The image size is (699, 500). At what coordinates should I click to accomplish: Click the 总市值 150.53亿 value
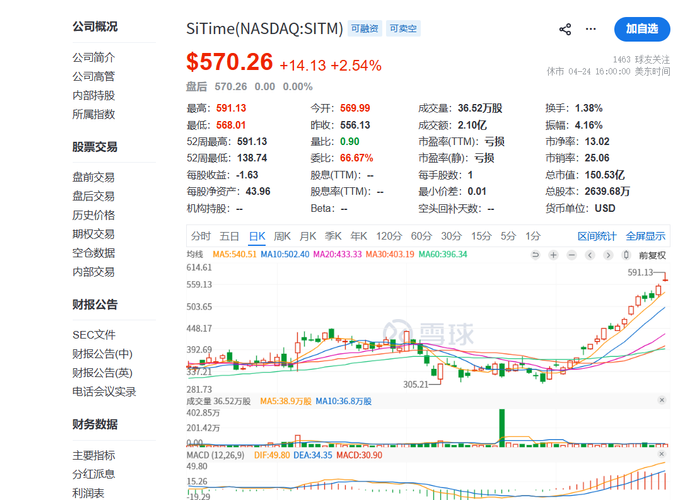click(x=604, y=175)
